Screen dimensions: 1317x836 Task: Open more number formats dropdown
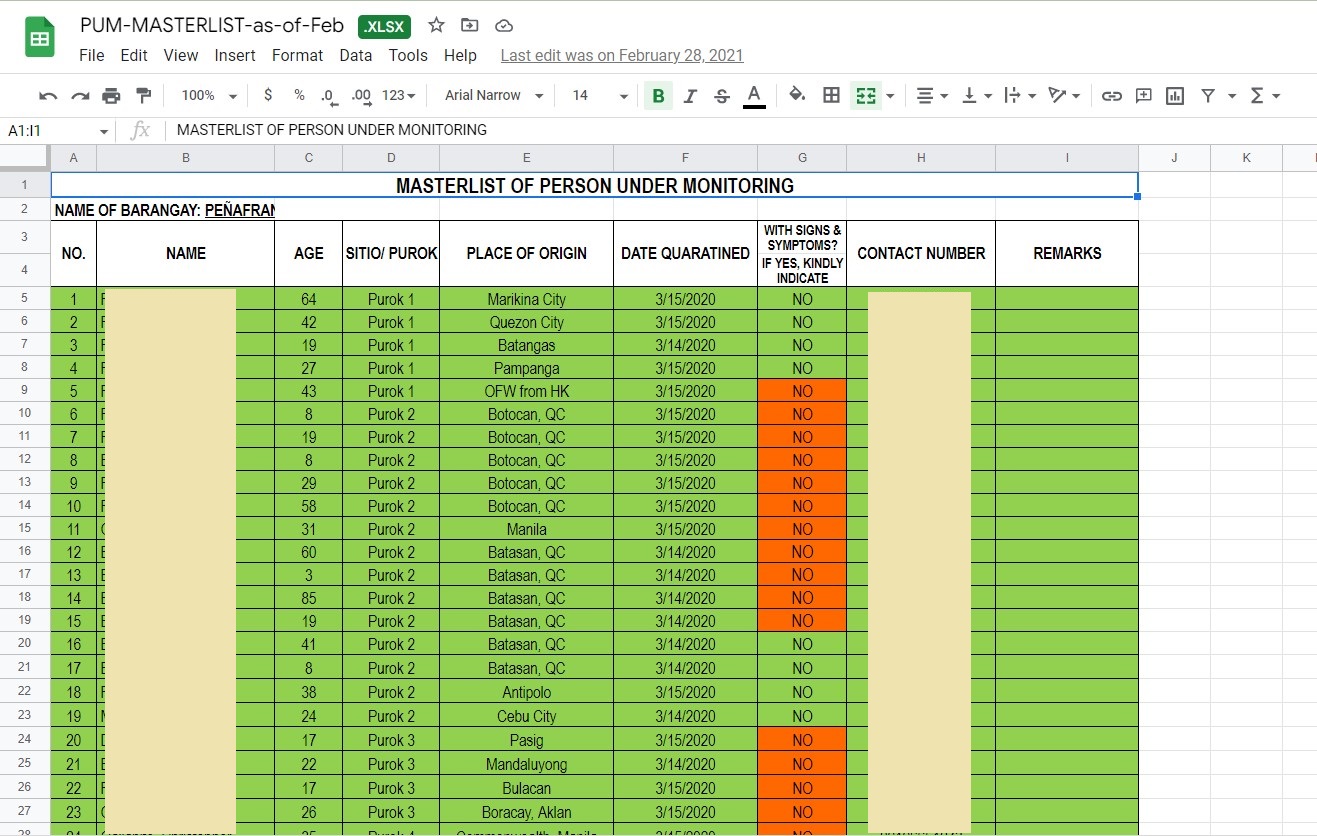[x=398, y=96]
